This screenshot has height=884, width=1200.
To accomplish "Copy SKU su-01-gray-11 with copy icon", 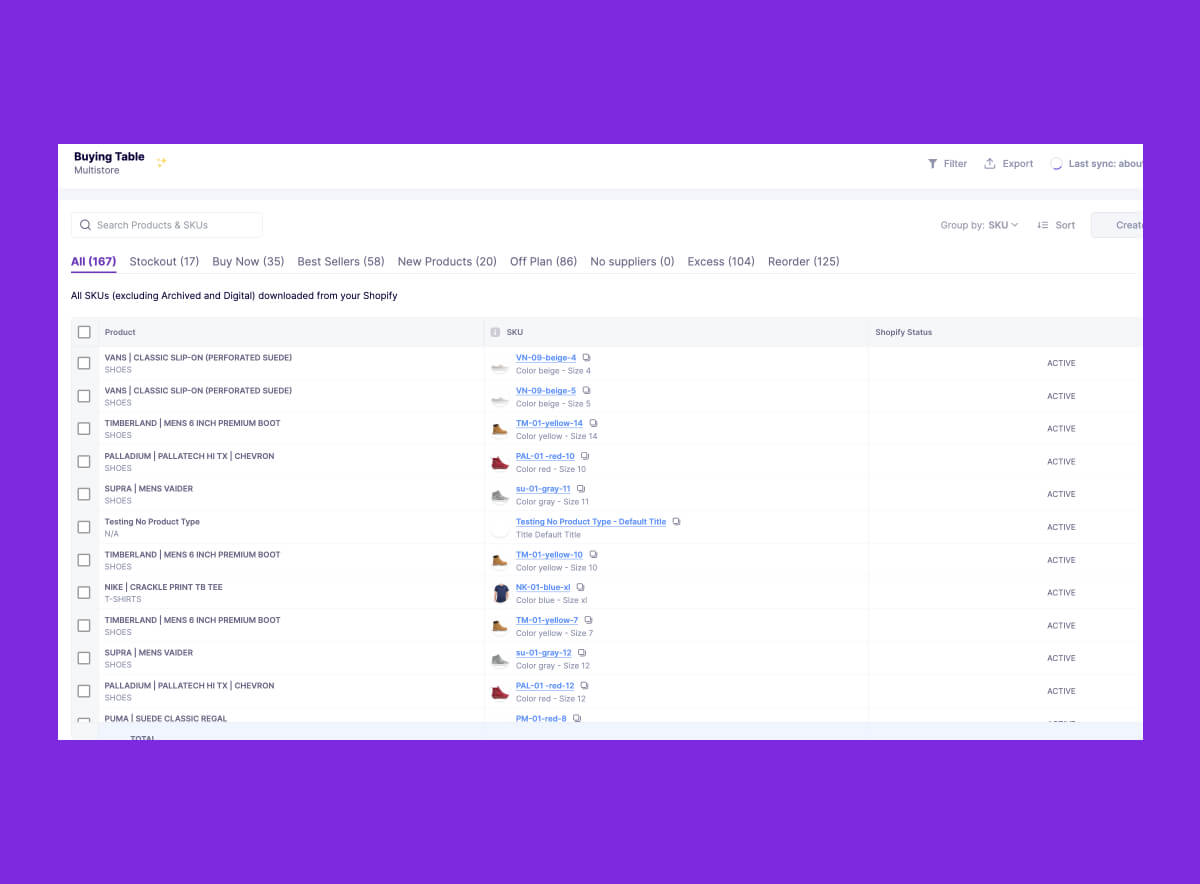I will [581, 489].
